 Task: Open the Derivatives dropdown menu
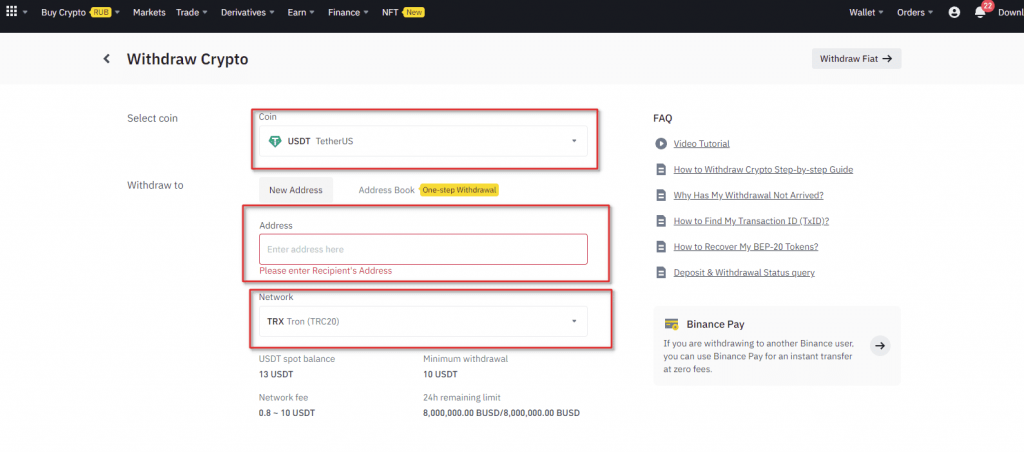[x=248, y=12]
